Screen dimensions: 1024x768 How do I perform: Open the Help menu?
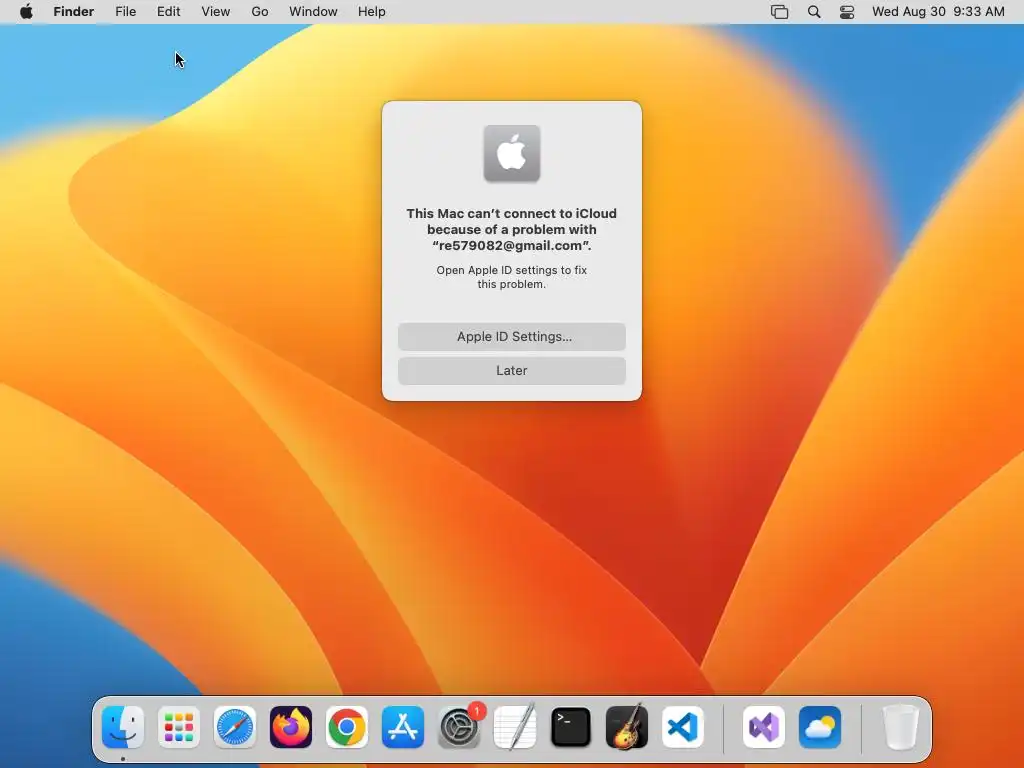pyautogui.click(x=372, y=12)
